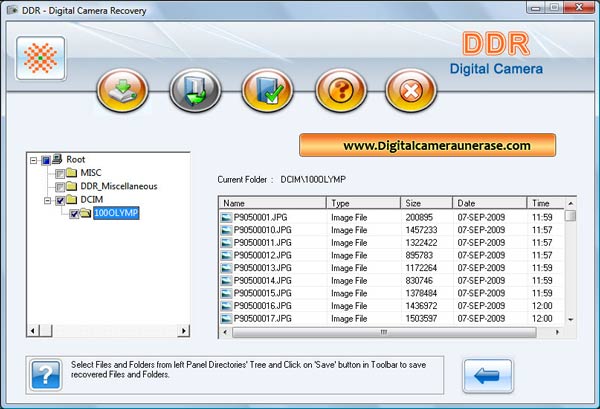Select file P90500012.JPG
Viewport: 600px width, 409px height.
262,255
